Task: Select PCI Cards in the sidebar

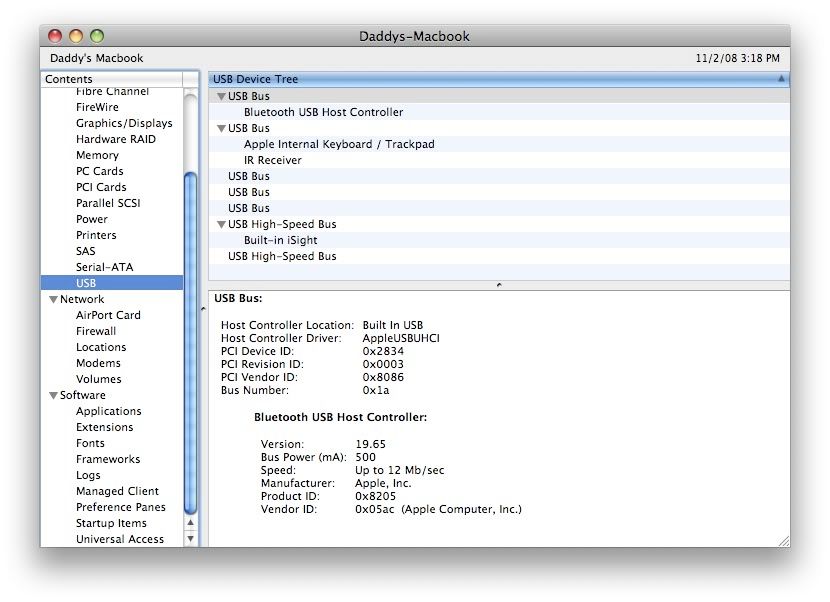Action: pyautogui.click(x=101, y=187)
